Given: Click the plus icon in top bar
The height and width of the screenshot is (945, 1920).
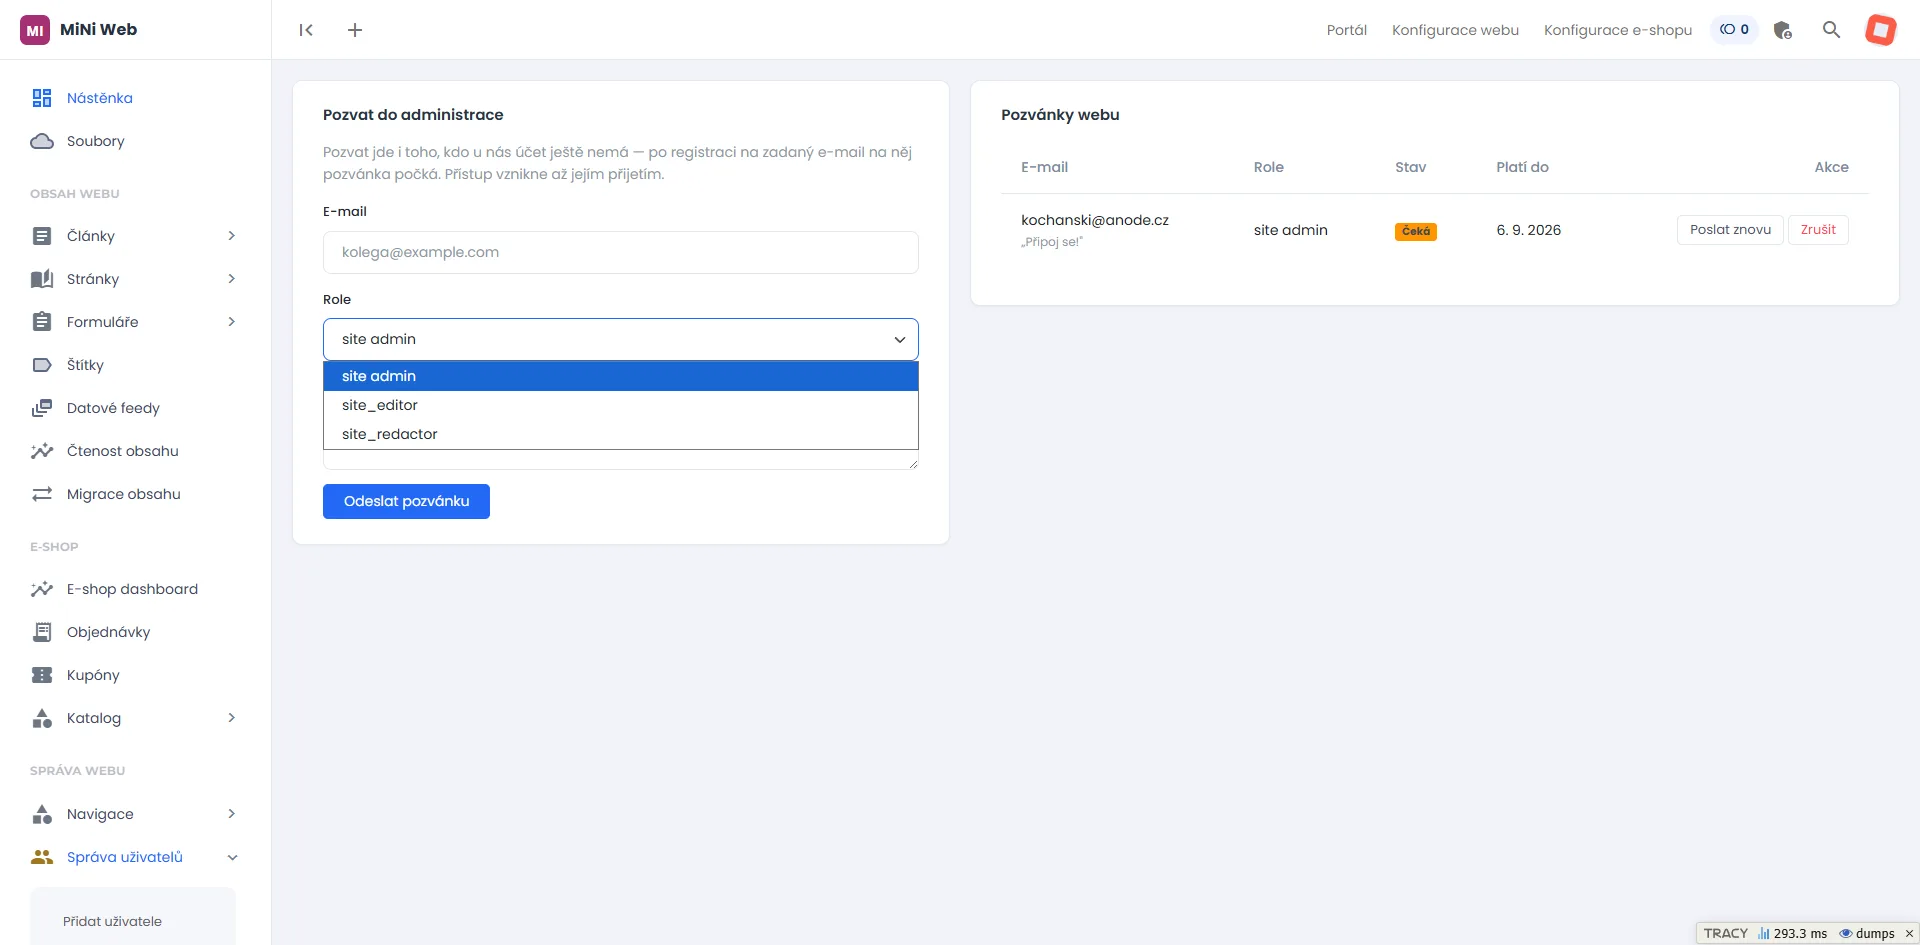Looking at the screenshot, I should [x=355, y=30].
